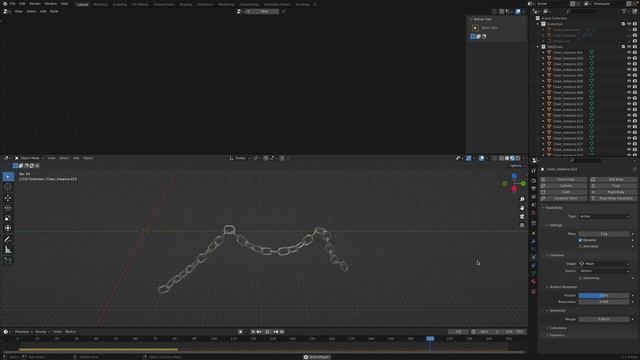Hide Chain_Instance.001 with its eye icon
The image size is (640, 360).
click(629, 53)
